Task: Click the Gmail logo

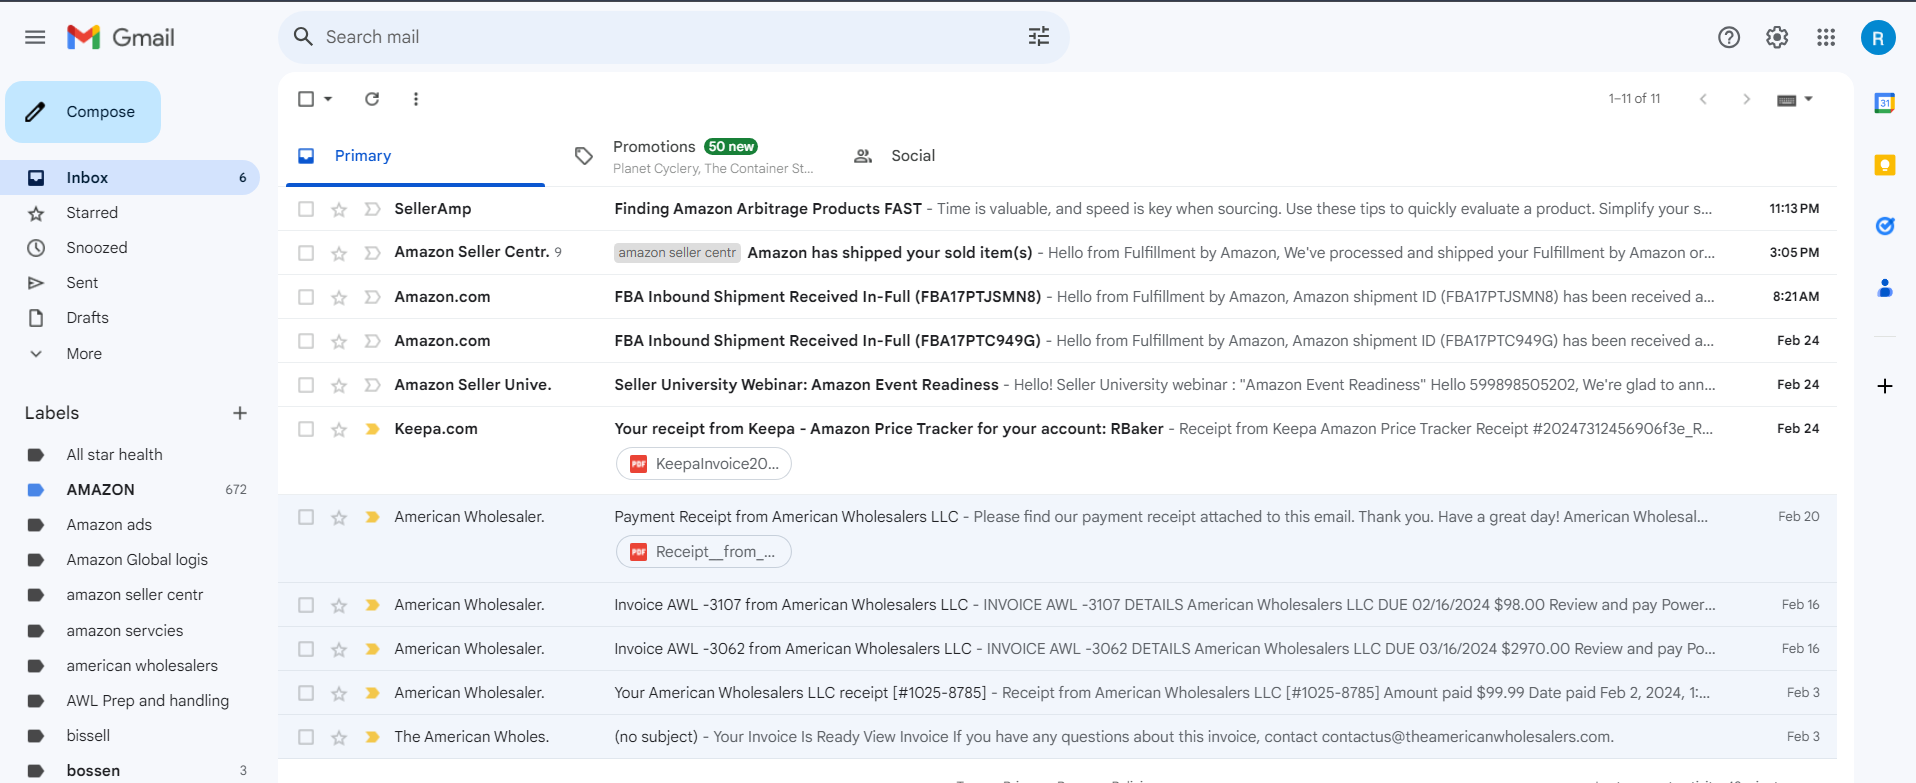Action: click(121, 37)
